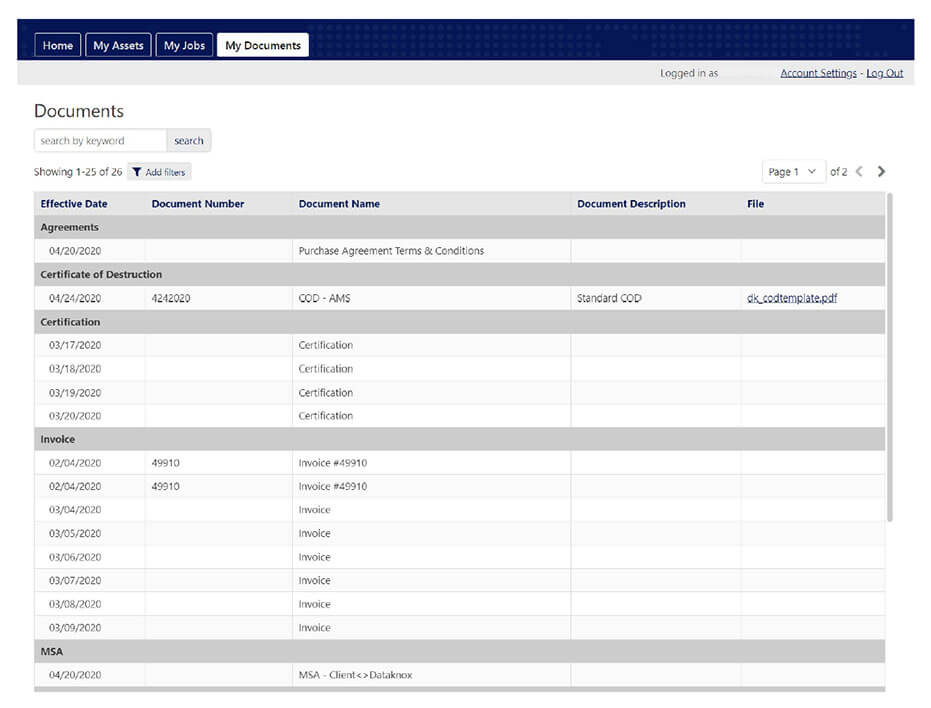931x708 pixels.
Task: Open Account Settings link
Action: (x=818, y=73)
